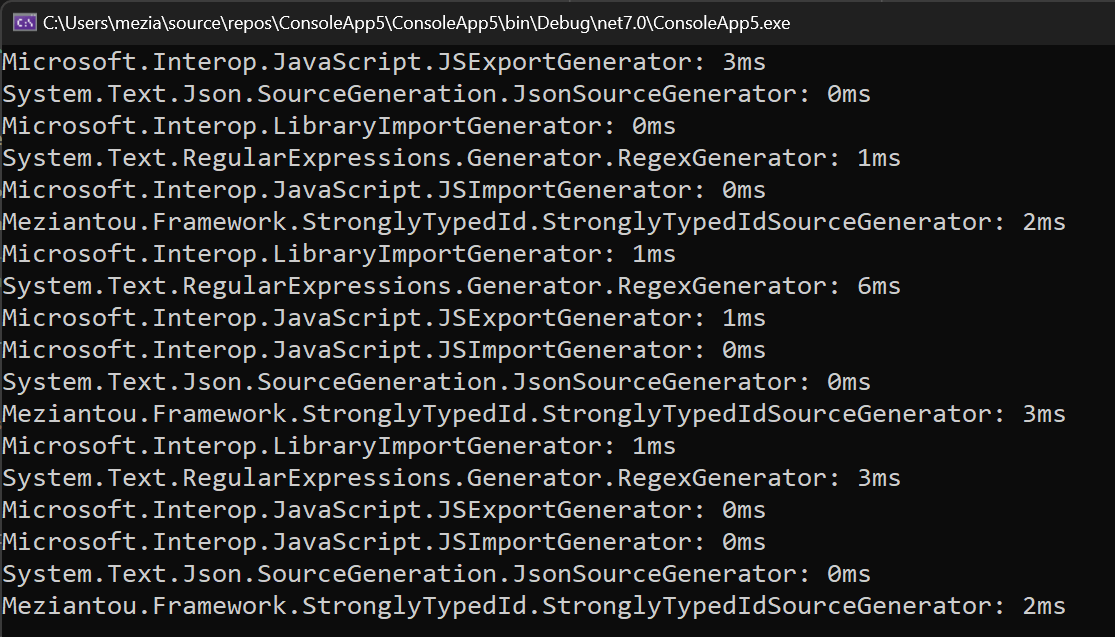Click the last JSImportGenerator 0ms line

point(383,542)
